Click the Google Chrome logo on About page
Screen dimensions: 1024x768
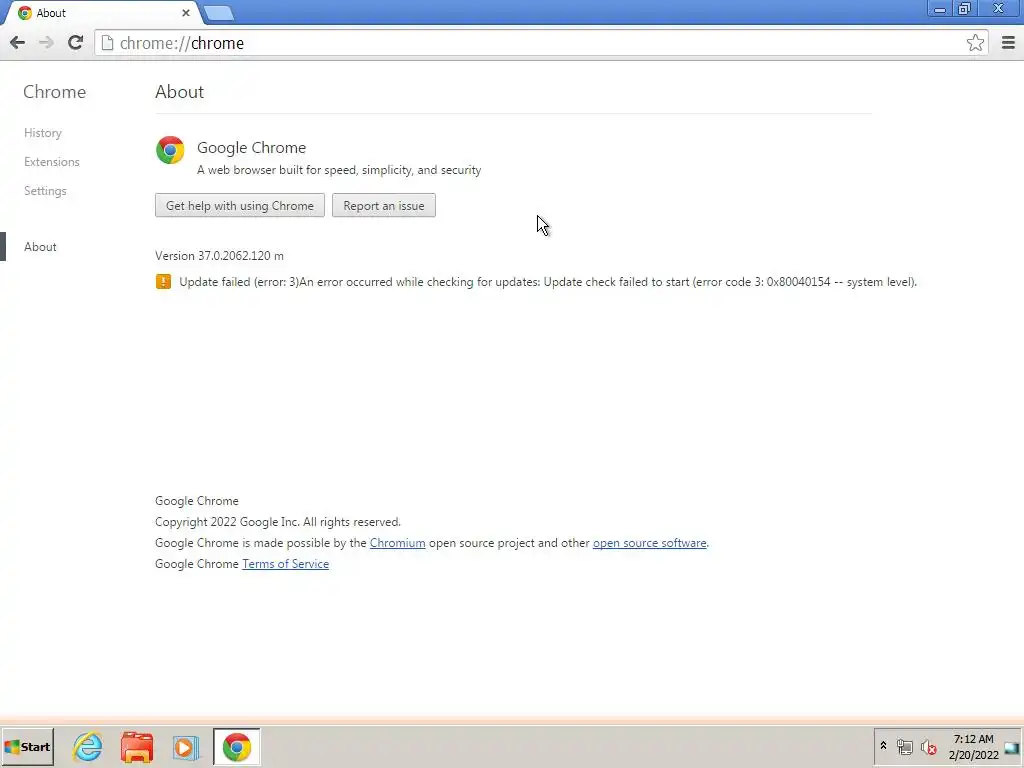pyautogui.click(x=170, y=150)
